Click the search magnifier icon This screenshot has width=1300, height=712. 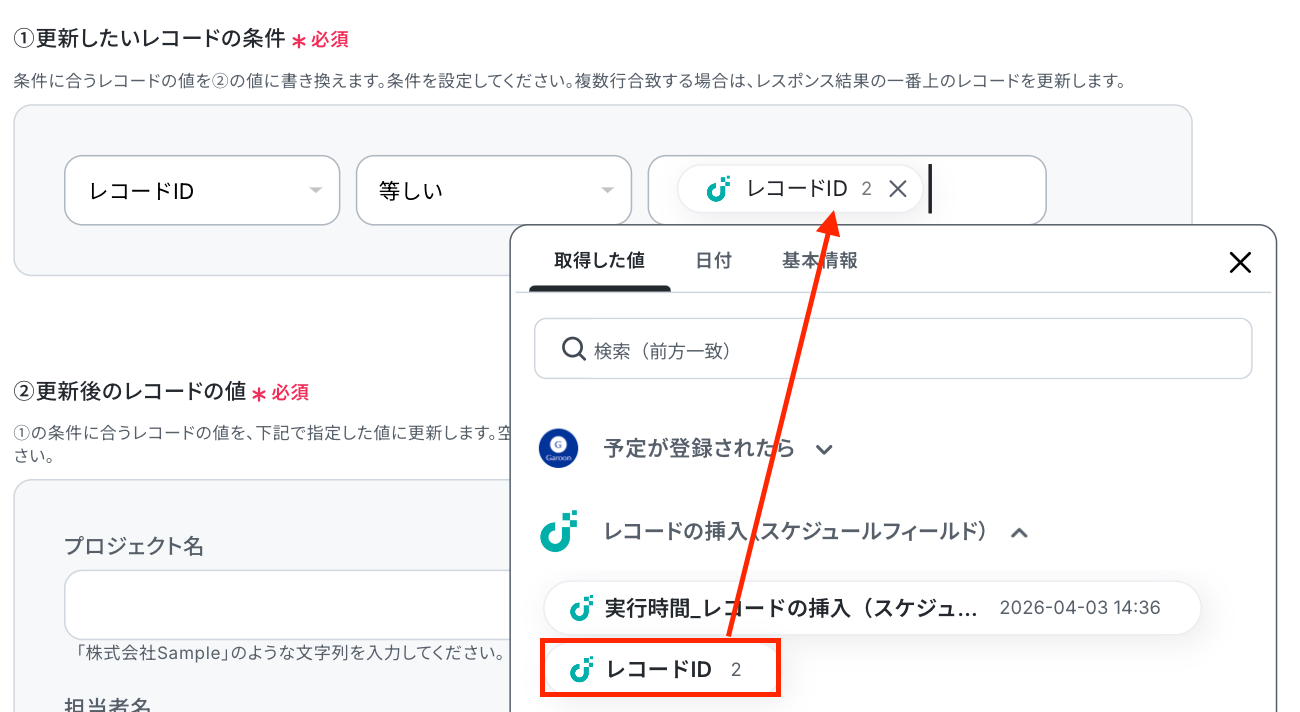(x=573, y=349)
